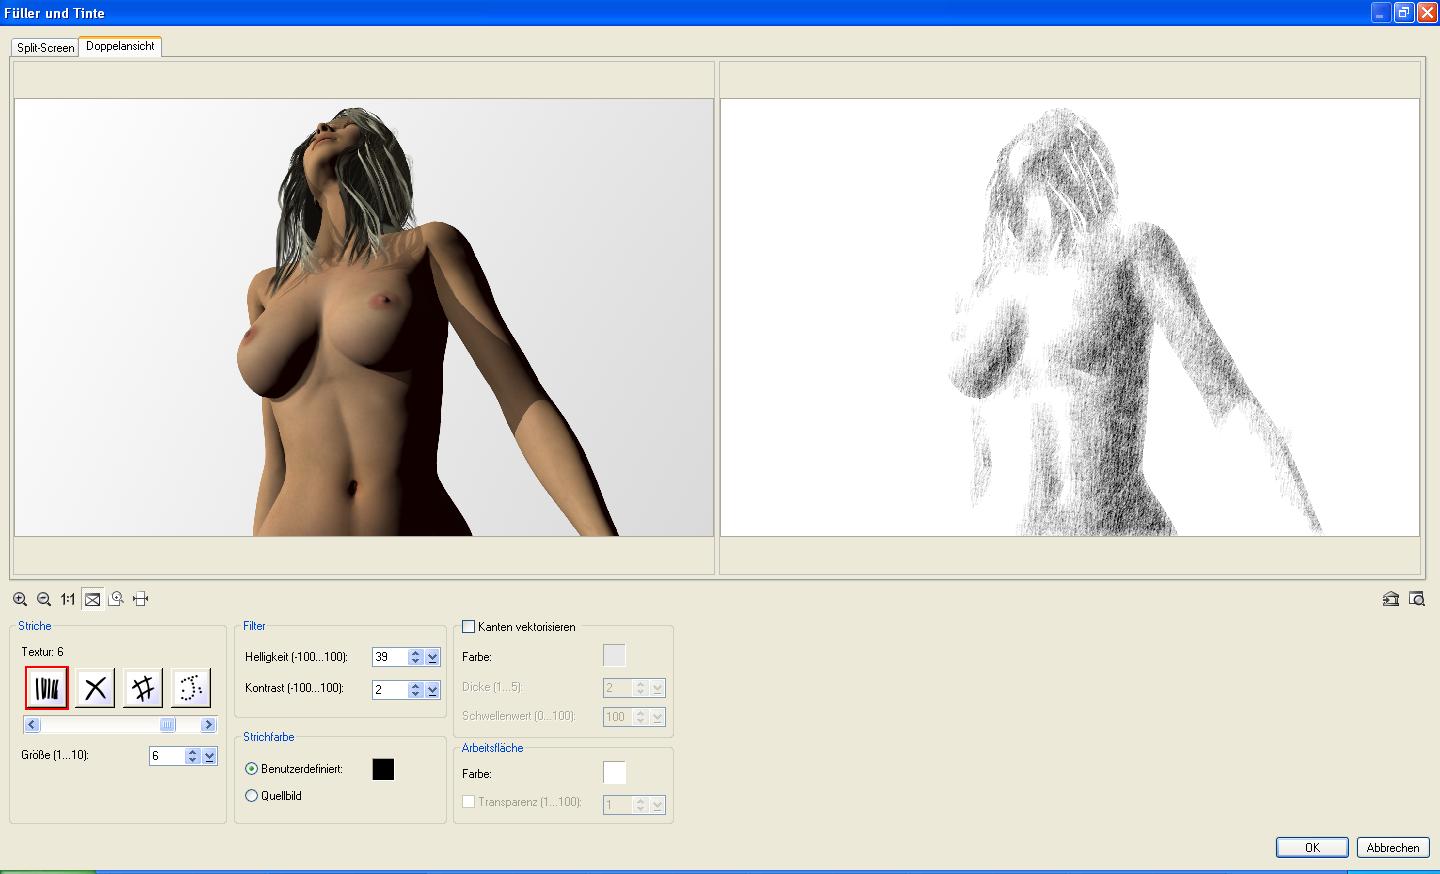Switch to the Doppelansicht tab
1440x874 pixels.
120,46
